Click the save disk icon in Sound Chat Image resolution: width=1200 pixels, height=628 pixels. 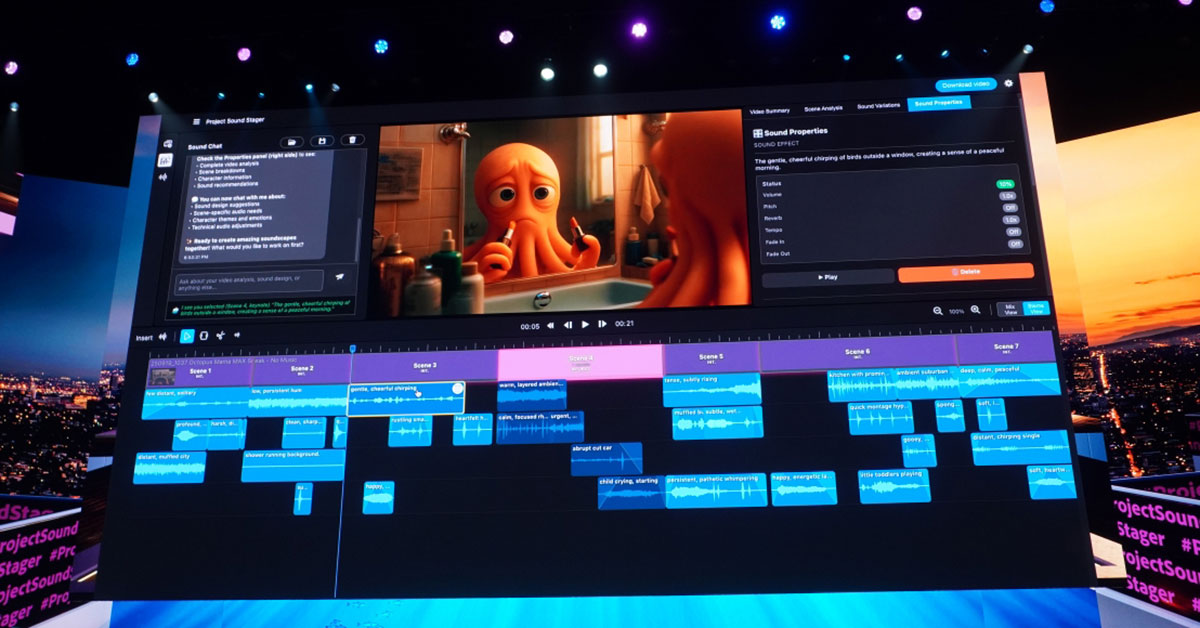point(322,142)
